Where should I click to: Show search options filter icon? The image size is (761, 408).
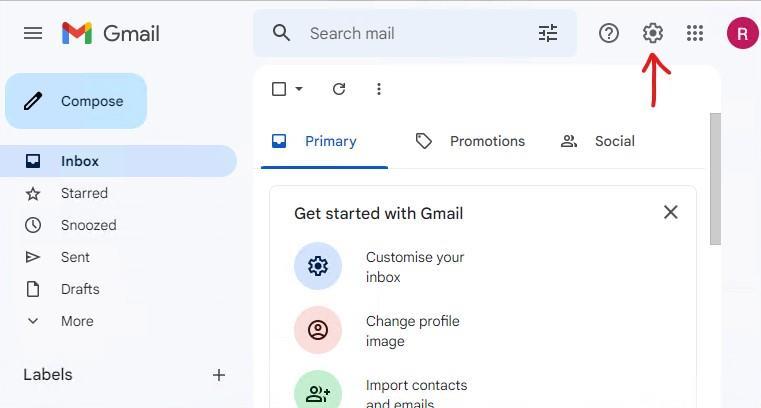click(548, 33)
